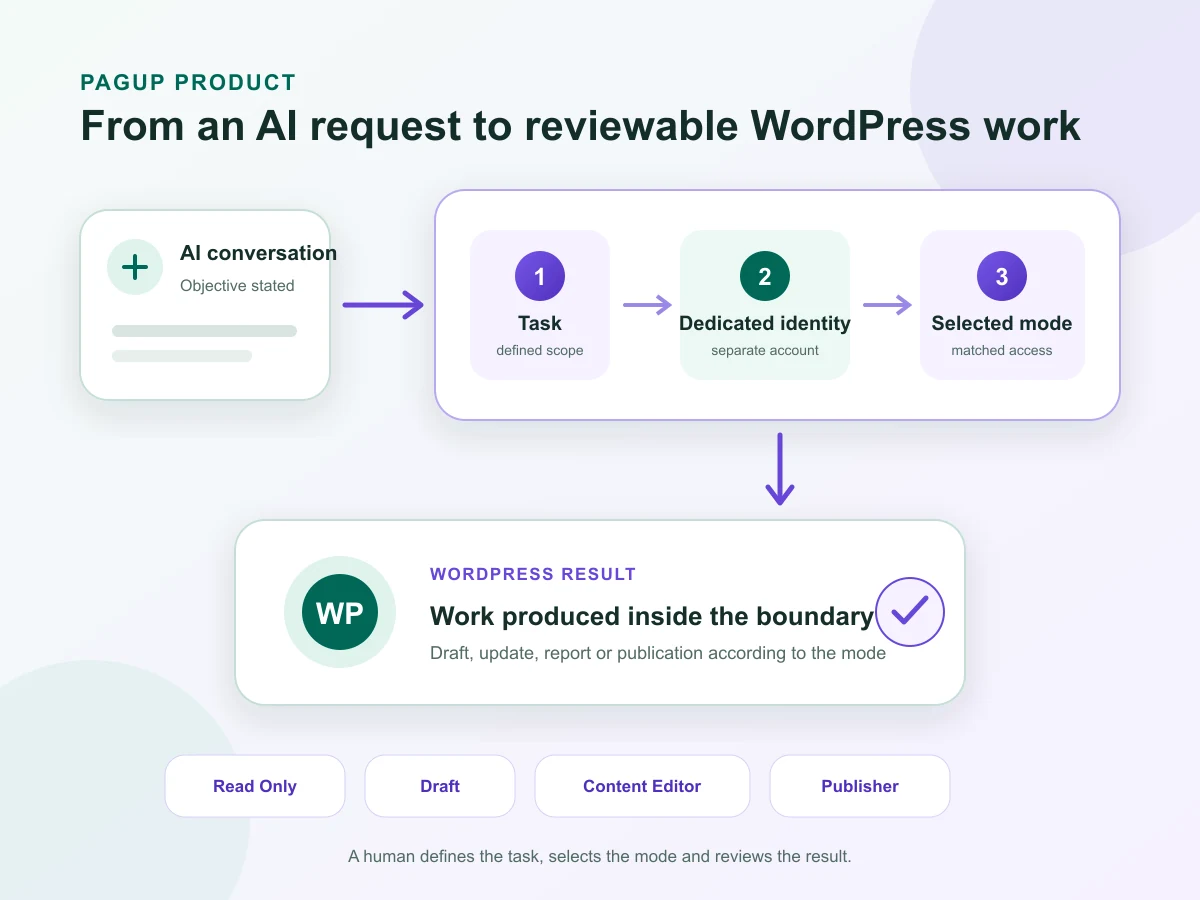Viewport: 1200px width, 900px height.
Task: Click the 'Selected mode' step label
Action: [1002, 323]
